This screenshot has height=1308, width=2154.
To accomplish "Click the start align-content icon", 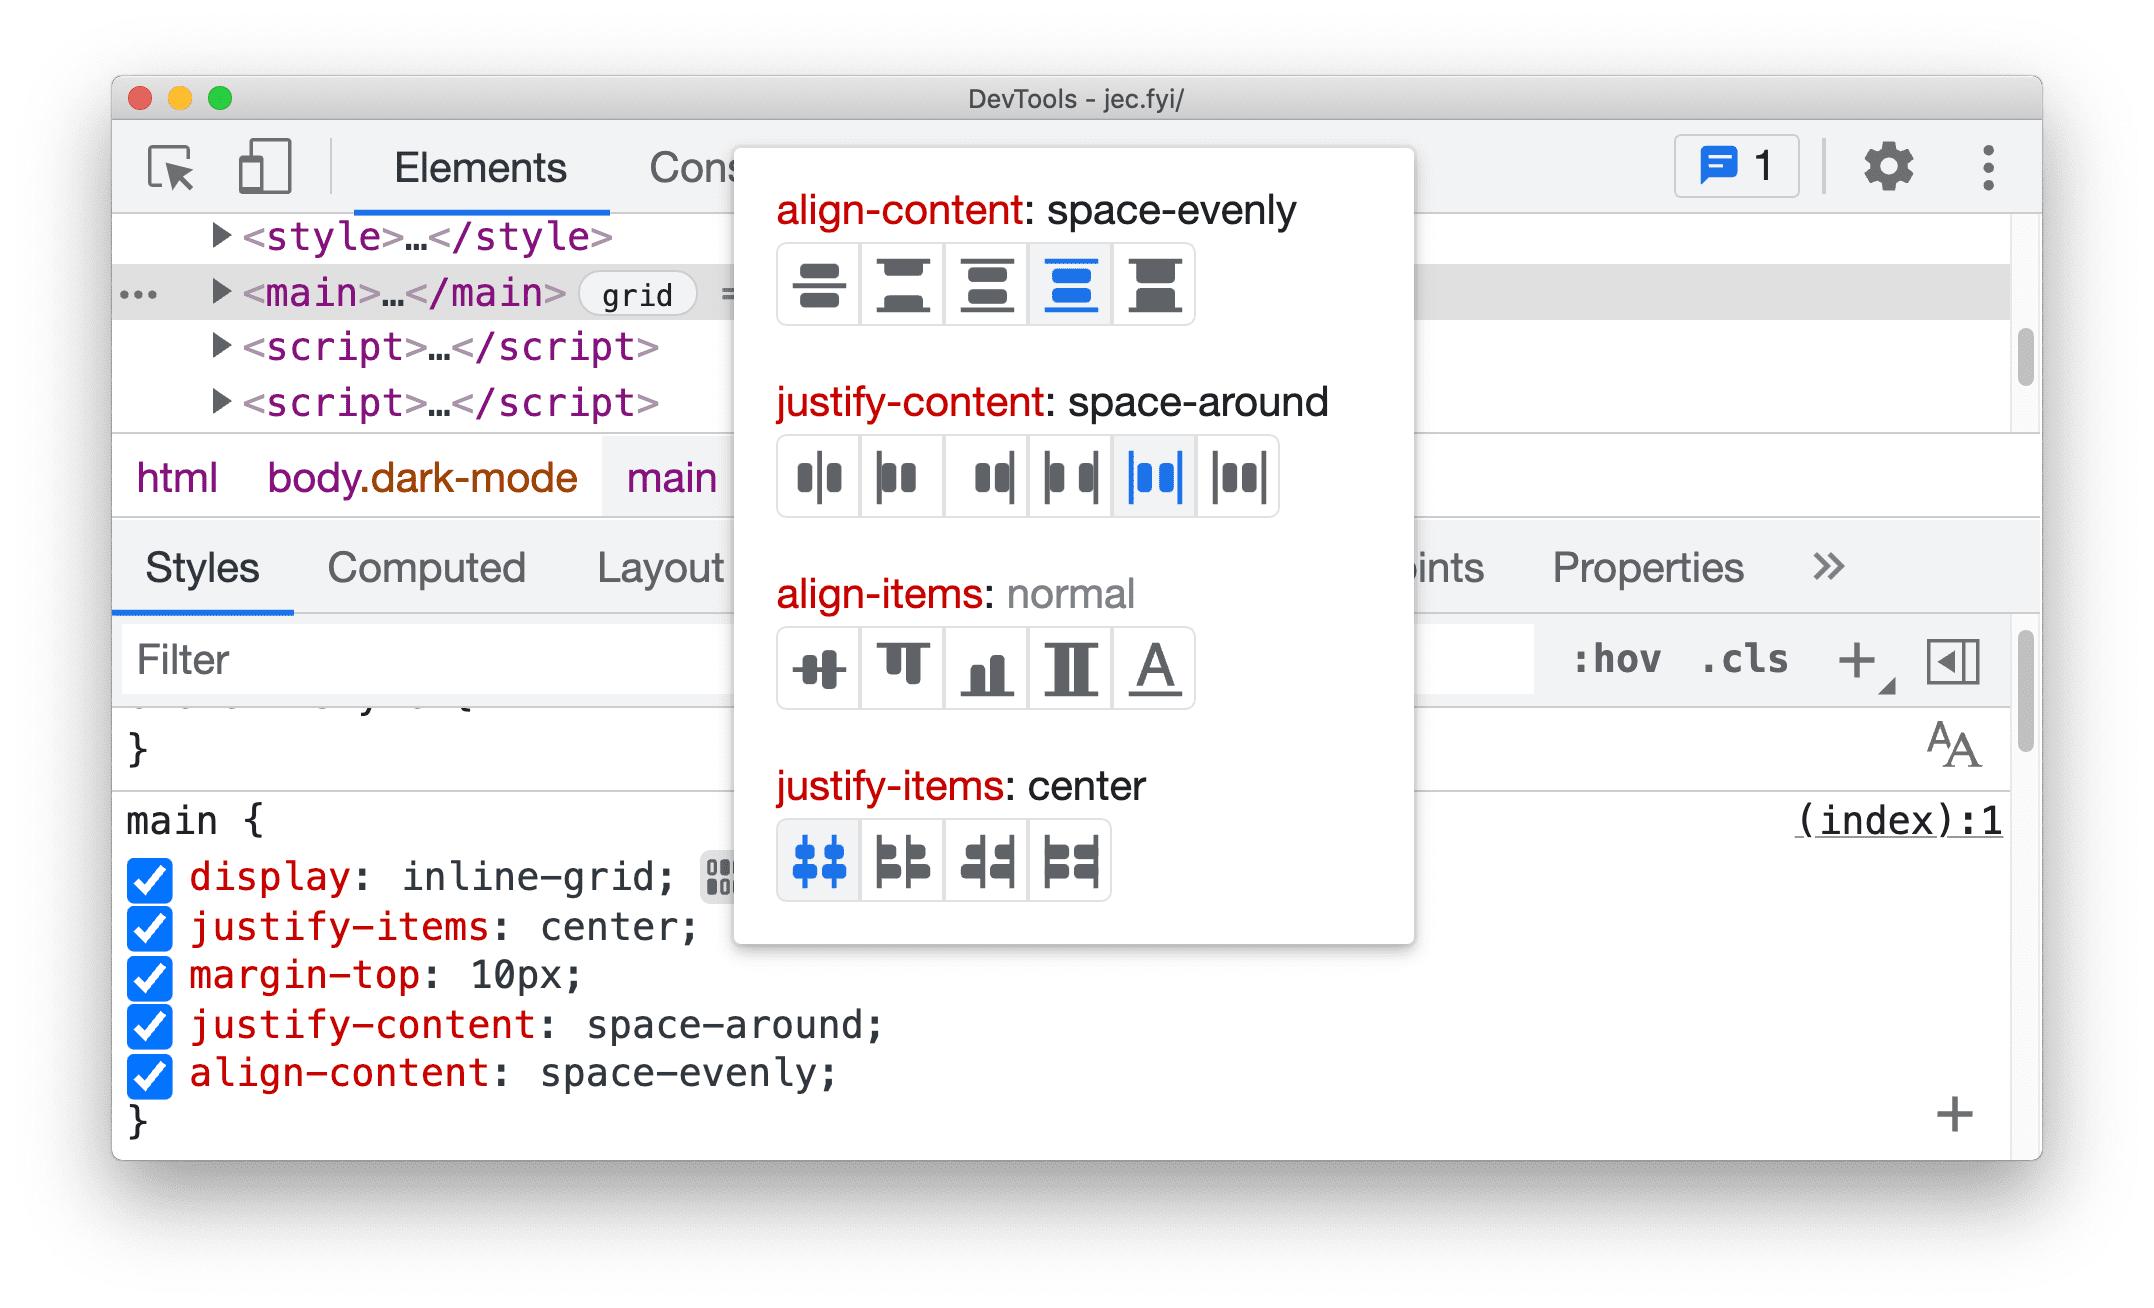I will point(903,289).
